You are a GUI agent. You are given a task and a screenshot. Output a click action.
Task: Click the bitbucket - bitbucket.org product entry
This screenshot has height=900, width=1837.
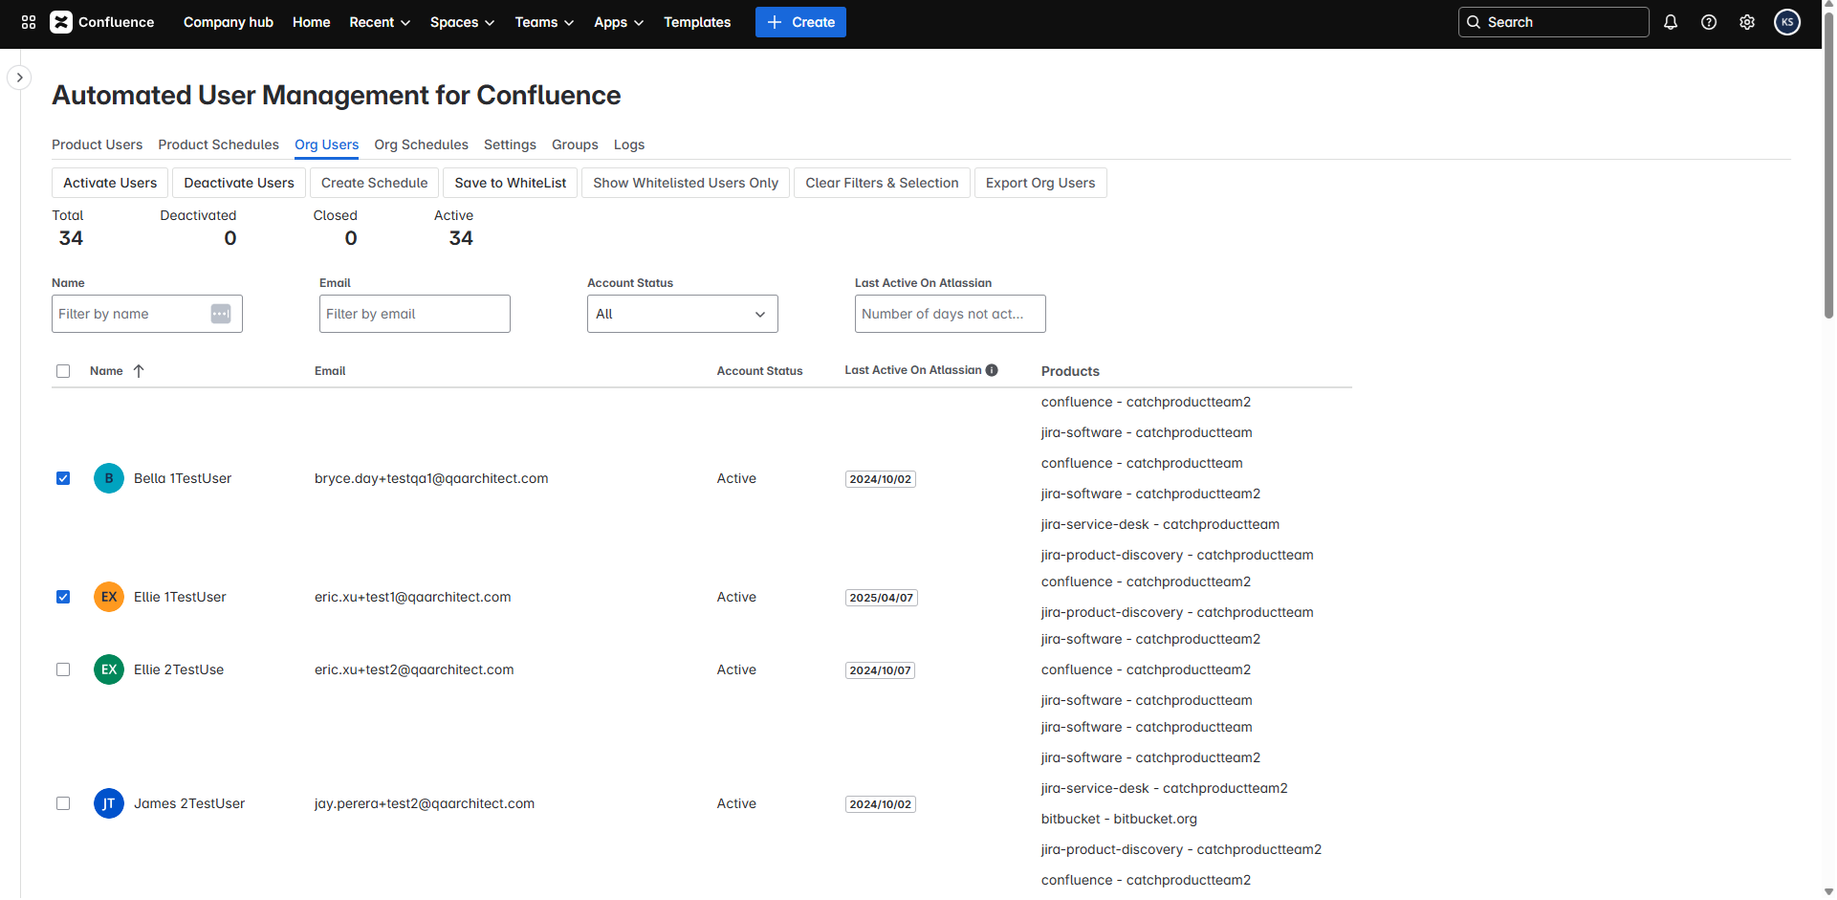coord(1119,819)
